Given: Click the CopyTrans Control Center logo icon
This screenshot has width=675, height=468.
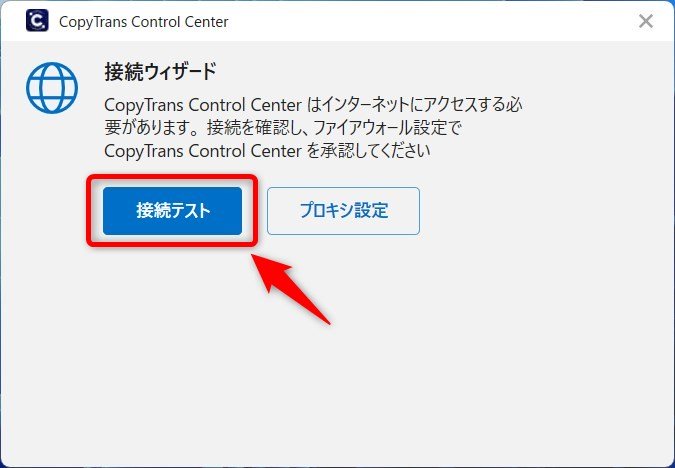Looking at the screenshot, I should (37, 21).
